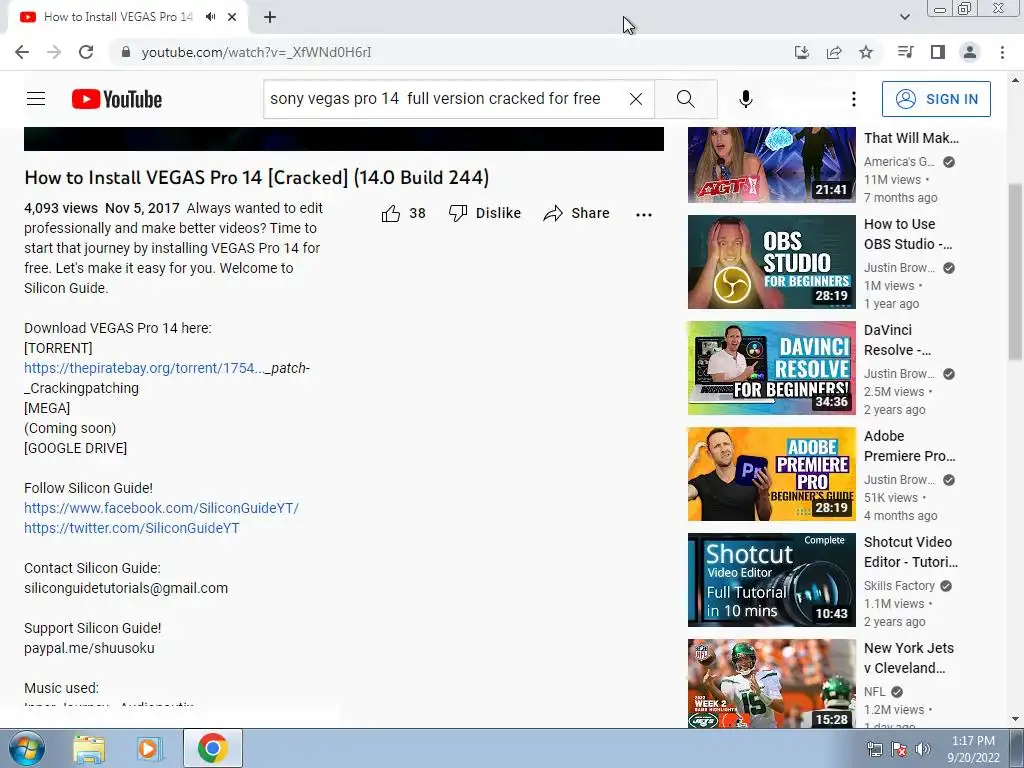1024x768 pixels.
Task: Launch Windows Media Player from the taskbar
Action: point(150,748)
